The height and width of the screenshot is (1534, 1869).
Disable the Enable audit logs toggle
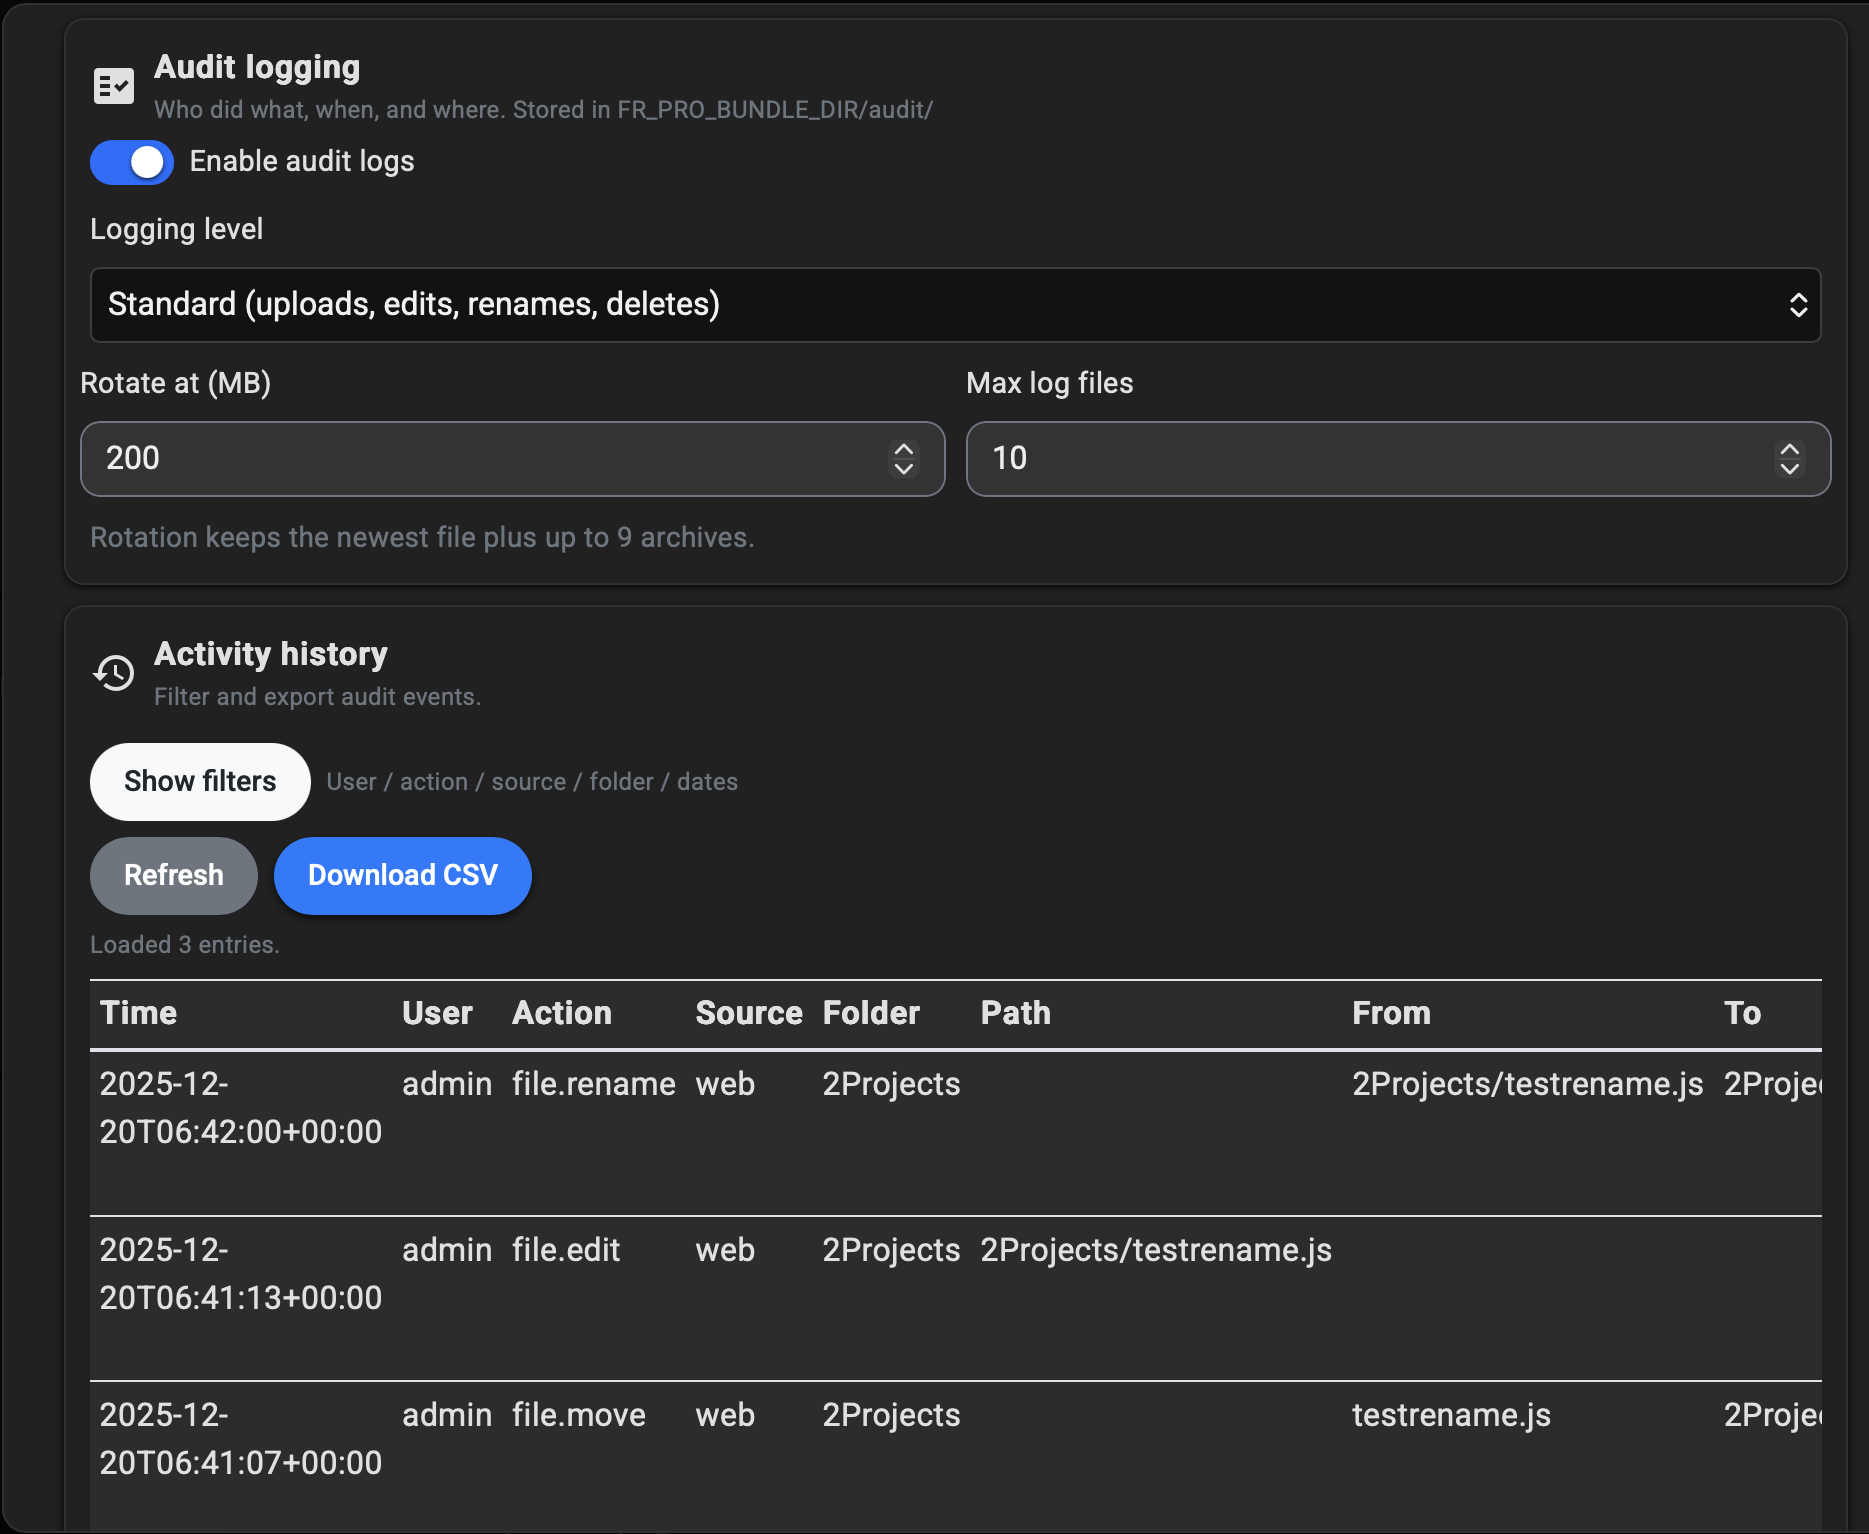click(x=131, y=161)
